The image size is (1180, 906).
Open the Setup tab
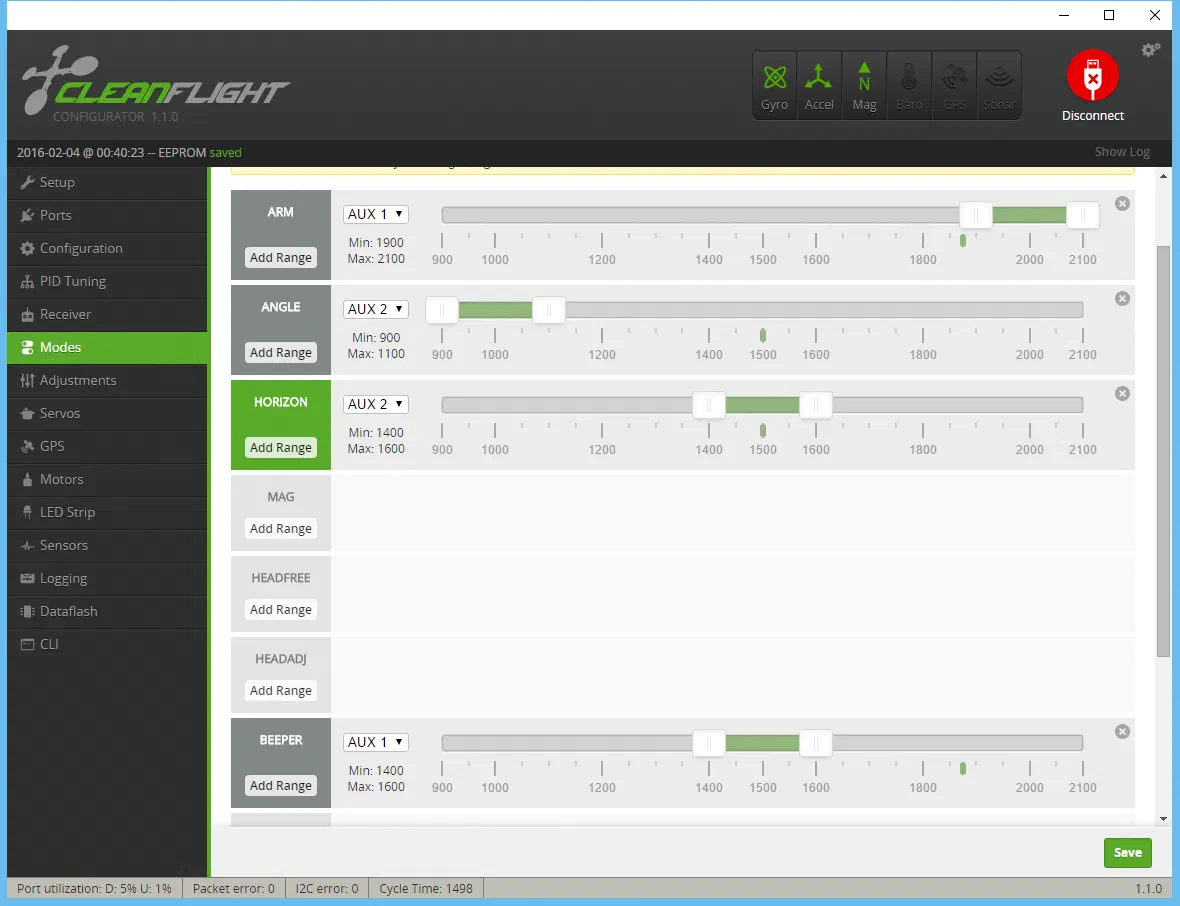point(107,182)
